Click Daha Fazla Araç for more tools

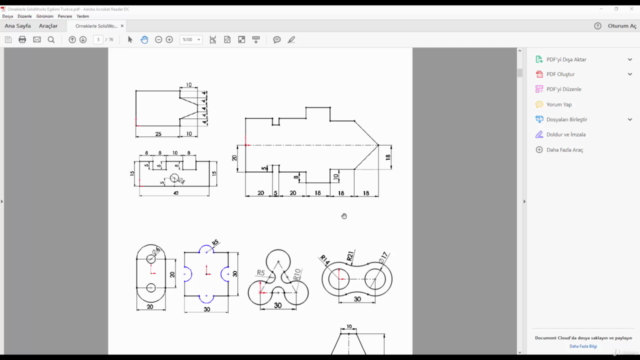(x=564, y=150)
